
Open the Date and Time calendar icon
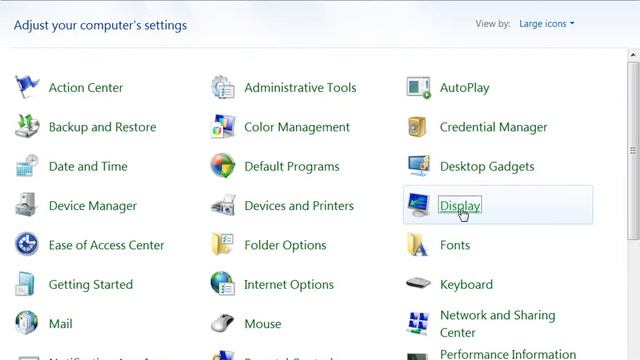click(27, 165)
